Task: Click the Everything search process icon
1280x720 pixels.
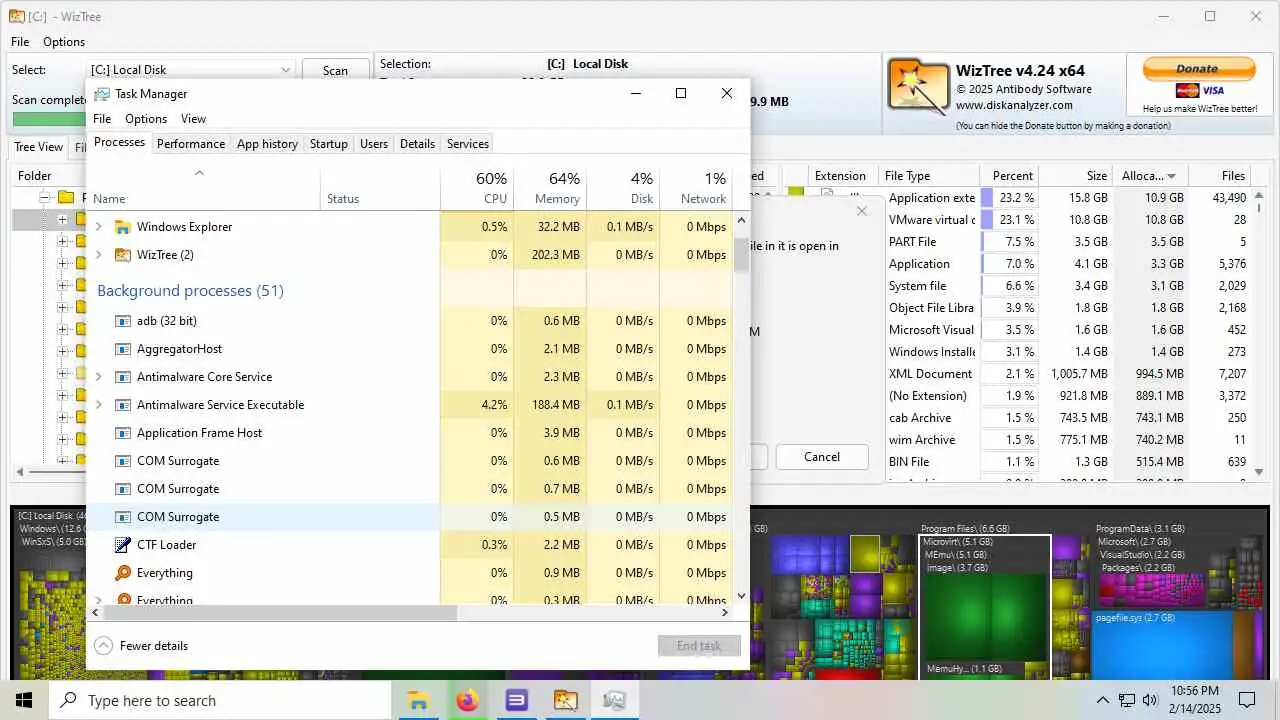Action: click(x=123, y=573)
